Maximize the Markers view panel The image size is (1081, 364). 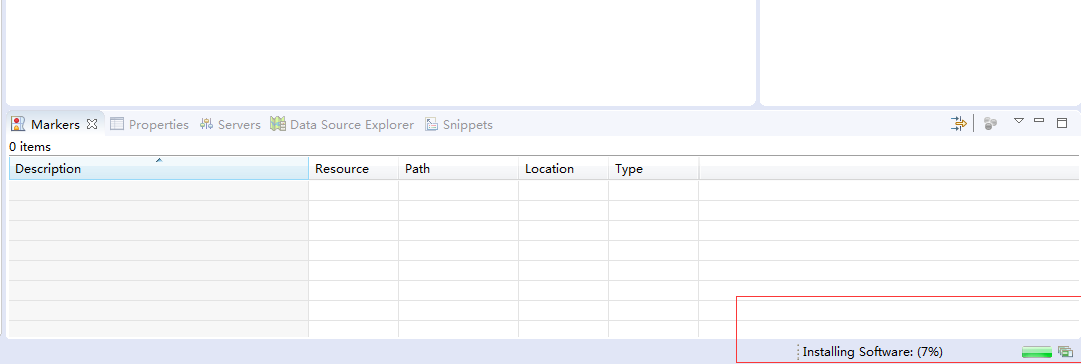click(x=1062, y=123)
